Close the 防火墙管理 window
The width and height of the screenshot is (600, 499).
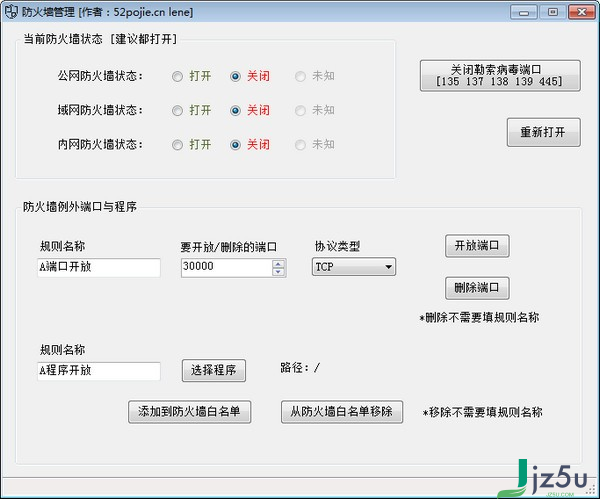[x=582, y=12]
